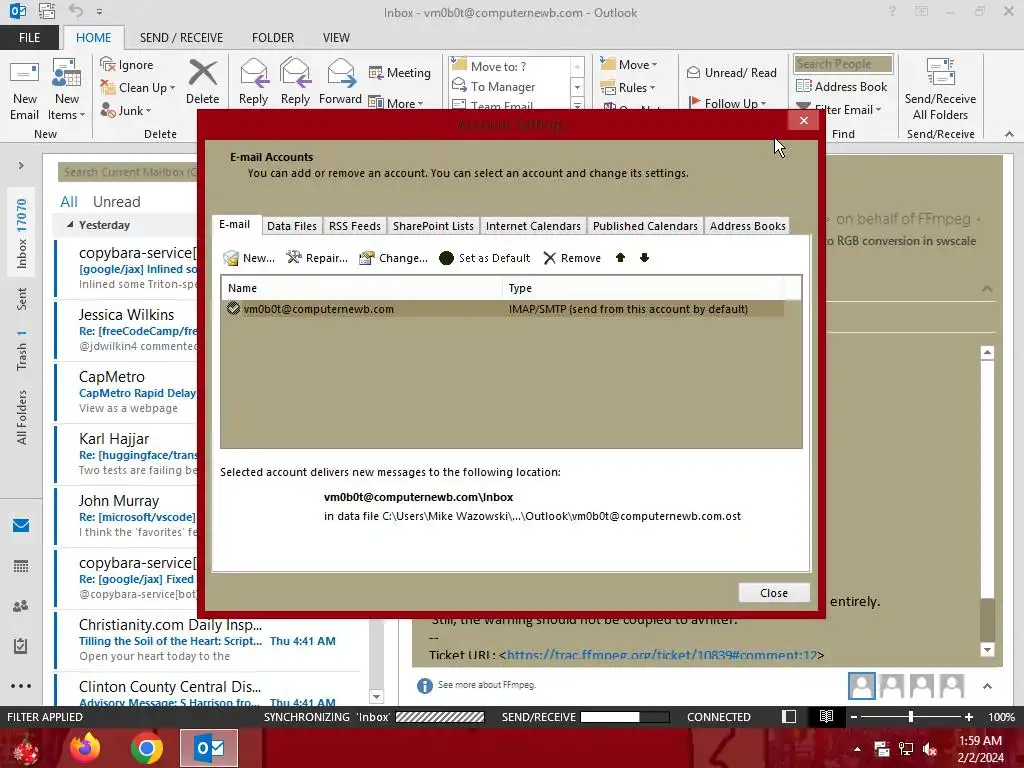1024x768 pixels.
Task: Click the Close button in dialog
Action: 774,593
